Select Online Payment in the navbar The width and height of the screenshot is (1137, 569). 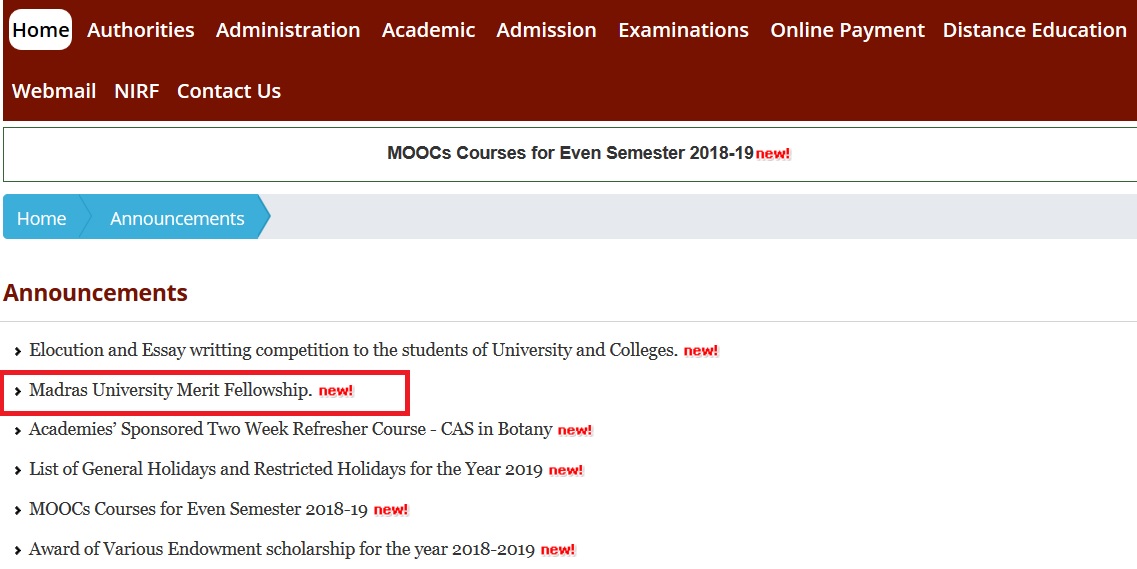(847, 30)
